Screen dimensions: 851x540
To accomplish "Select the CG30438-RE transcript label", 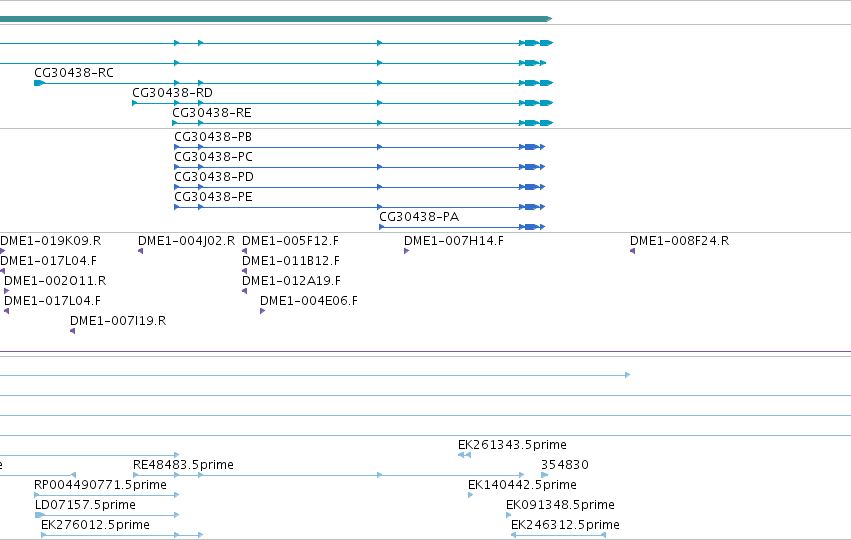I will click(212, 113).
